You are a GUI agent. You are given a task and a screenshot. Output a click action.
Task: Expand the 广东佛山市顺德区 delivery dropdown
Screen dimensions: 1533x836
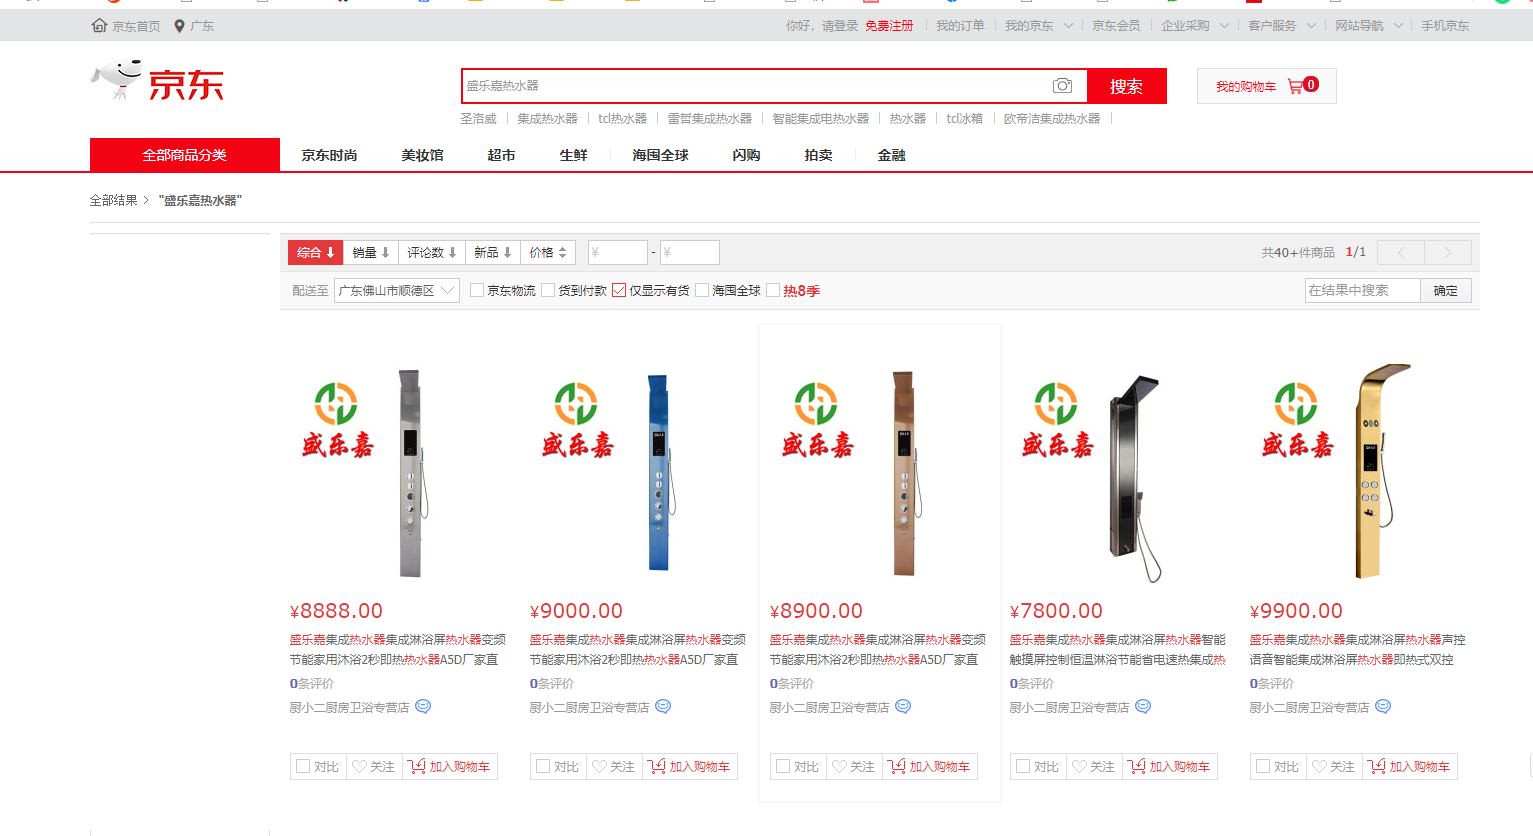396,291
